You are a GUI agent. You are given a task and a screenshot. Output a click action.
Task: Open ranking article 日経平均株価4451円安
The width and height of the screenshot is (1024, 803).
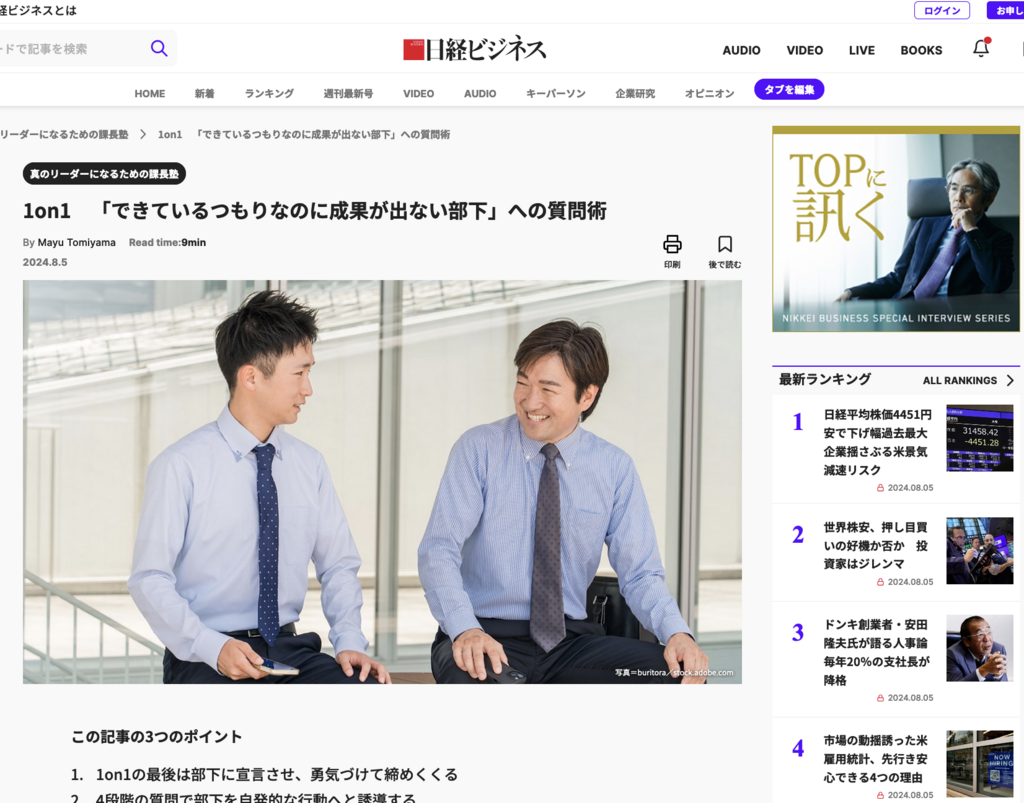click(x=877, y=442)
